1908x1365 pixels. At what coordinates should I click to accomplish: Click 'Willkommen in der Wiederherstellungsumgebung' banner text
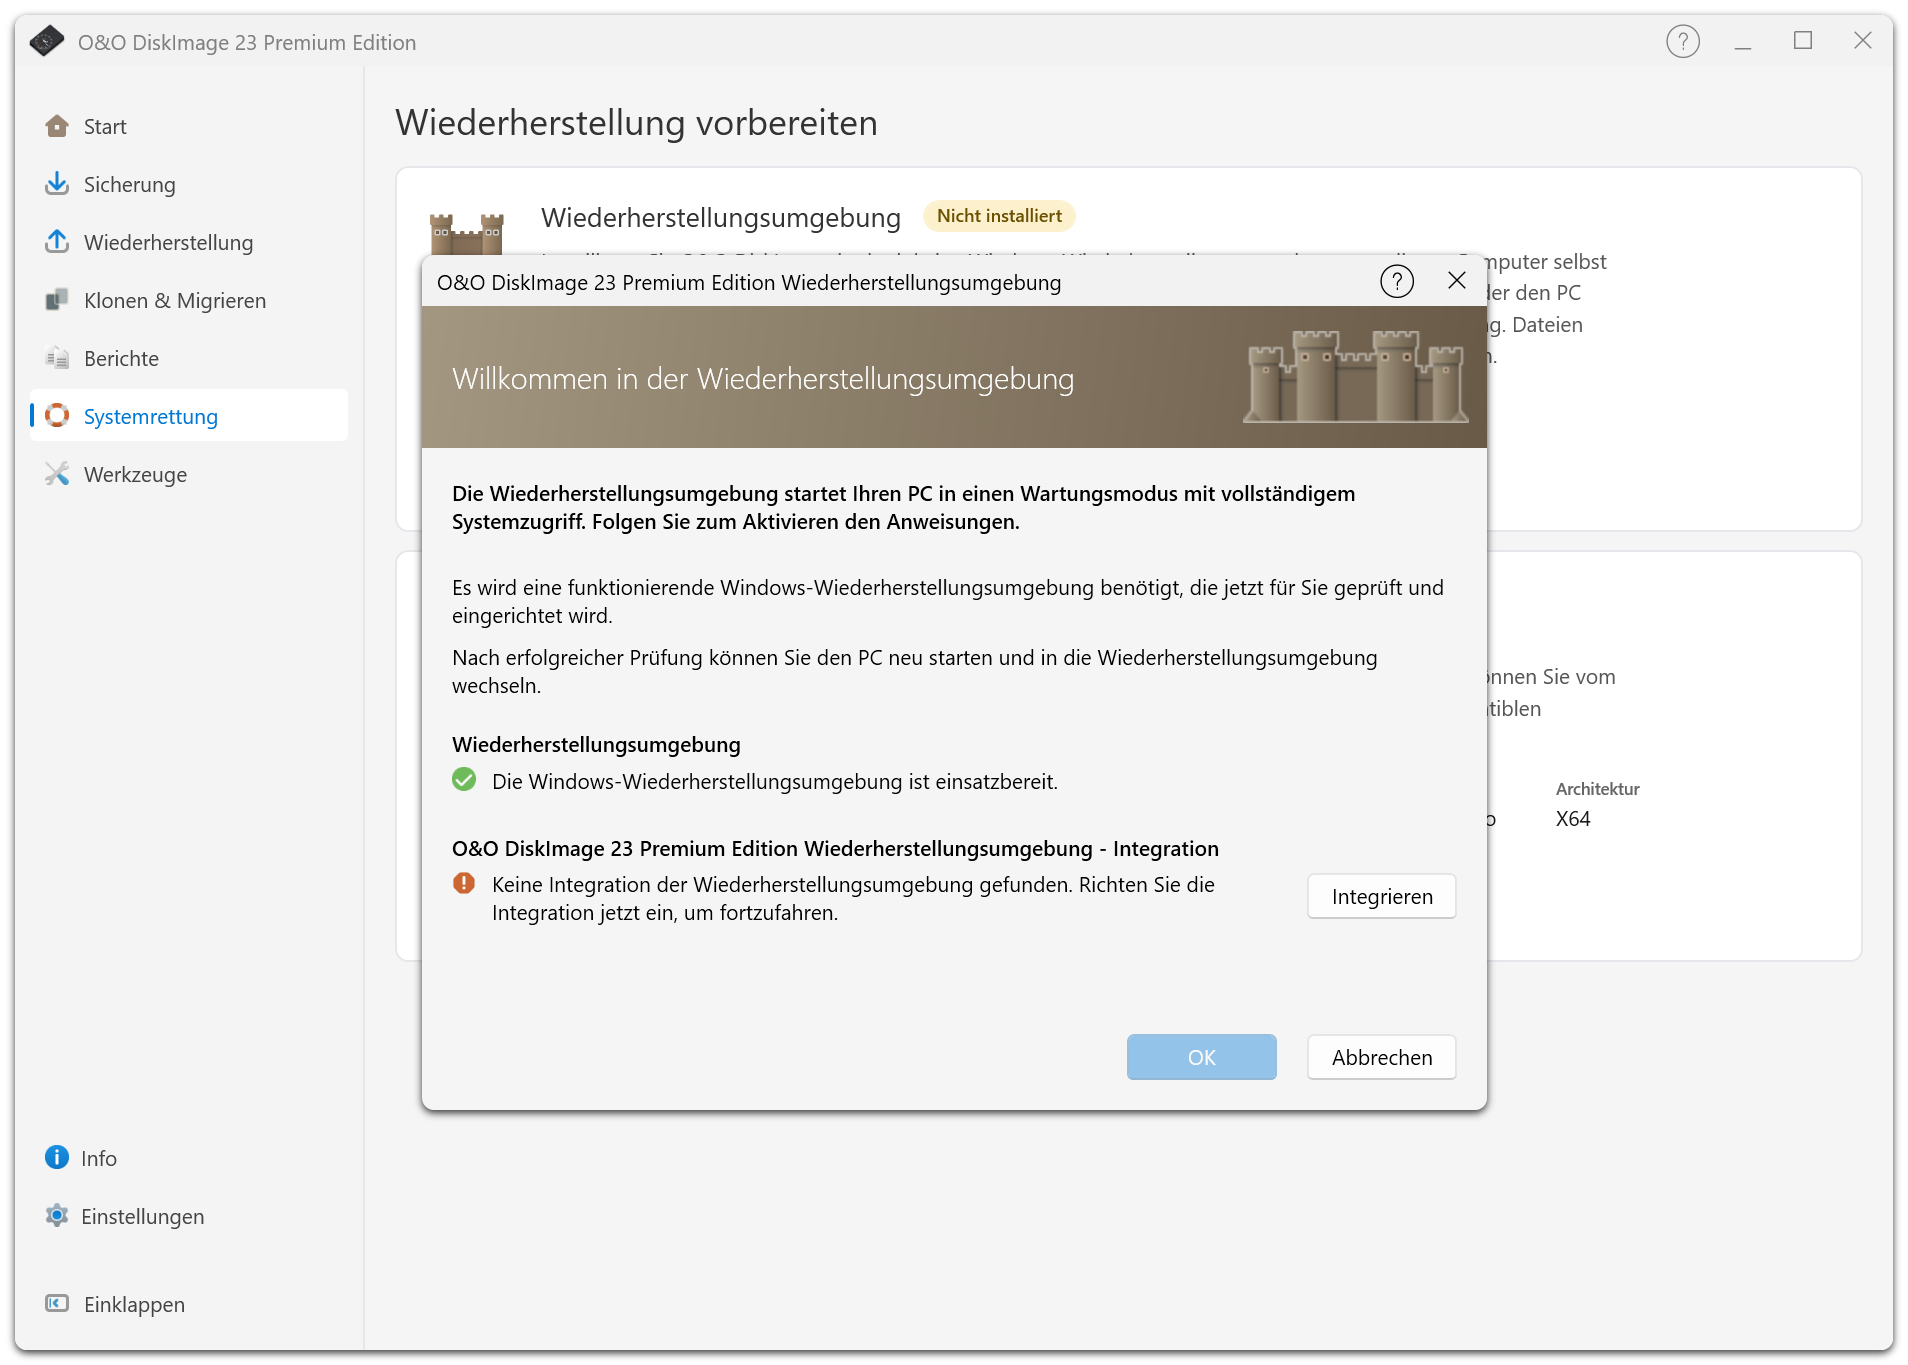763,379
